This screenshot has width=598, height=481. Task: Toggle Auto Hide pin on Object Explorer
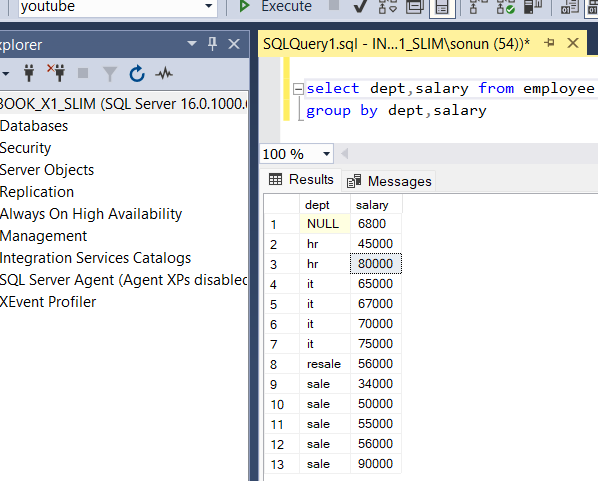[212, 44]
